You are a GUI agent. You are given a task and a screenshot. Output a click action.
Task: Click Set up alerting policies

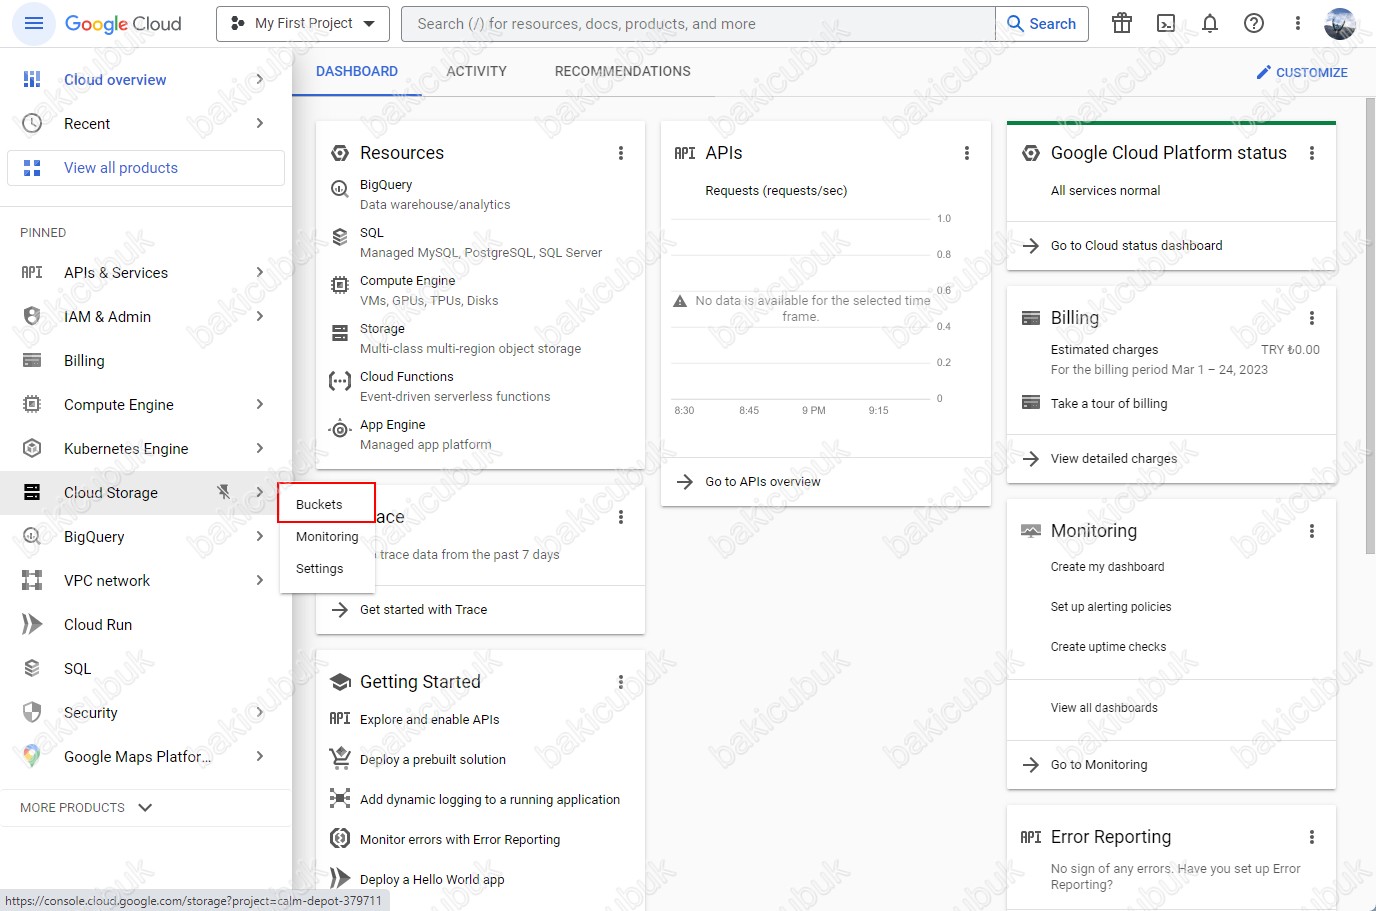pos(1110,607)
